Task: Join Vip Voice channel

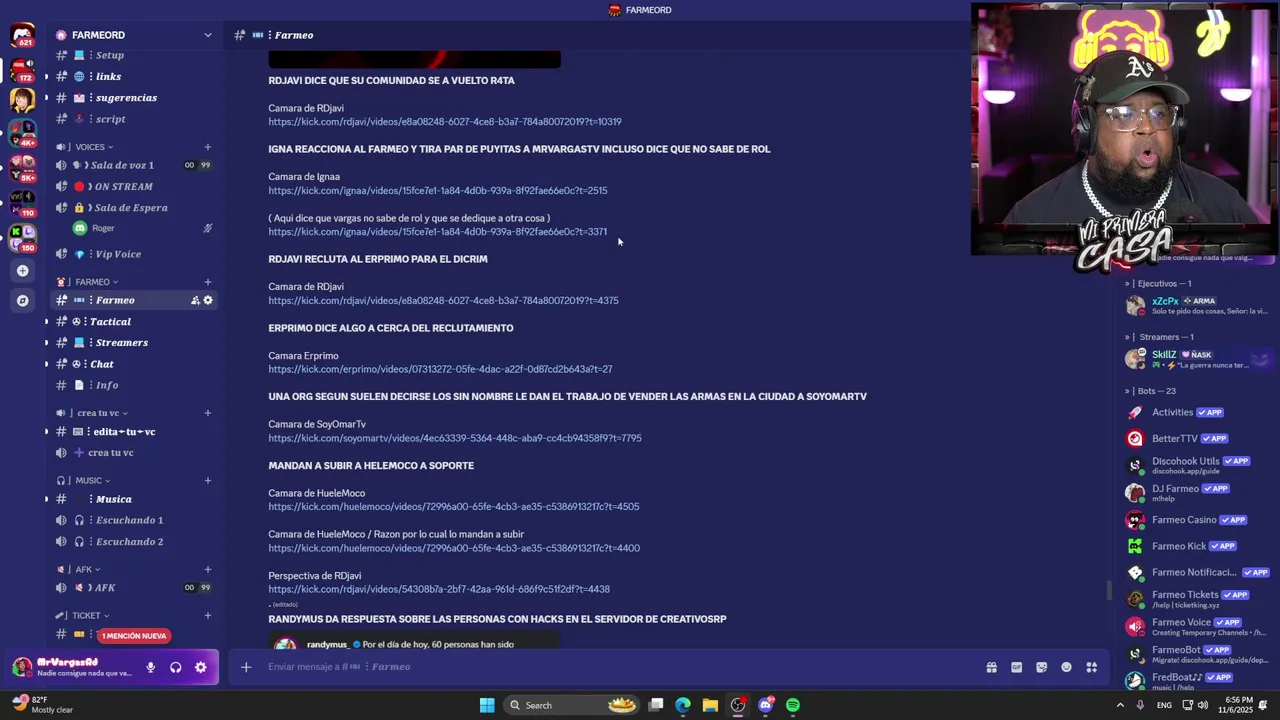Action: [x=132, y=254]
